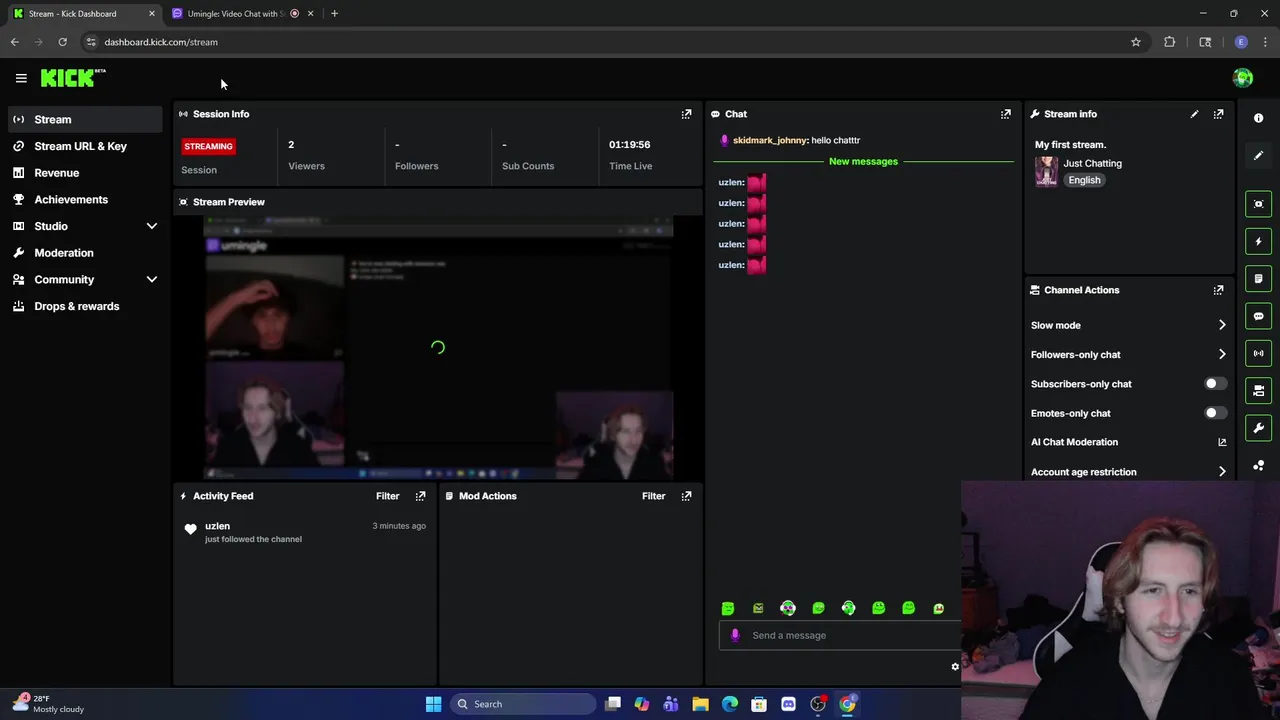Click skidmark_johnny username in chat

[x=770, y=140]
